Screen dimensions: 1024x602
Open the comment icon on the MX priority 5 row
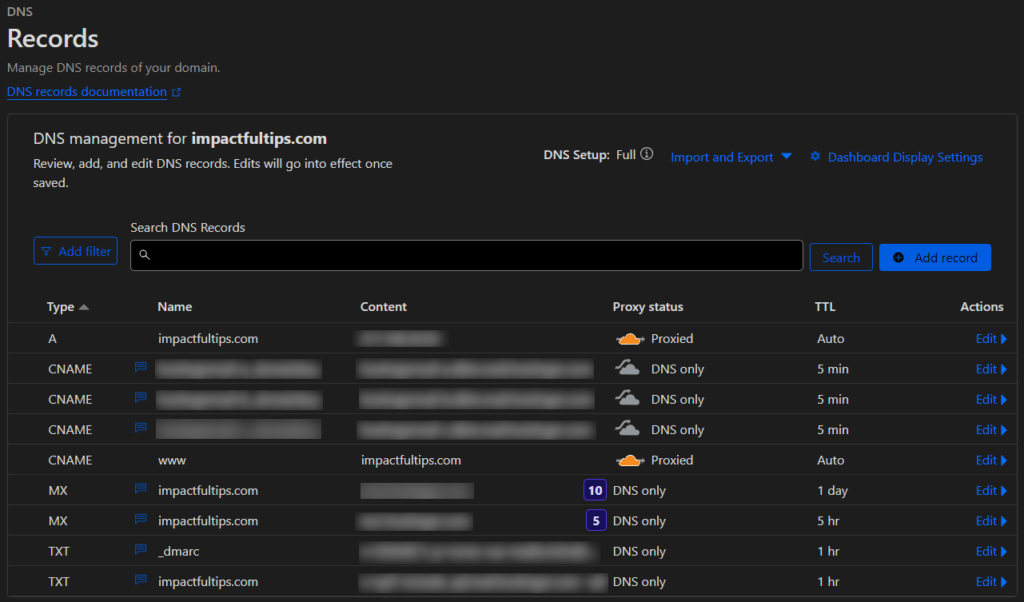(x=140, y=519)
